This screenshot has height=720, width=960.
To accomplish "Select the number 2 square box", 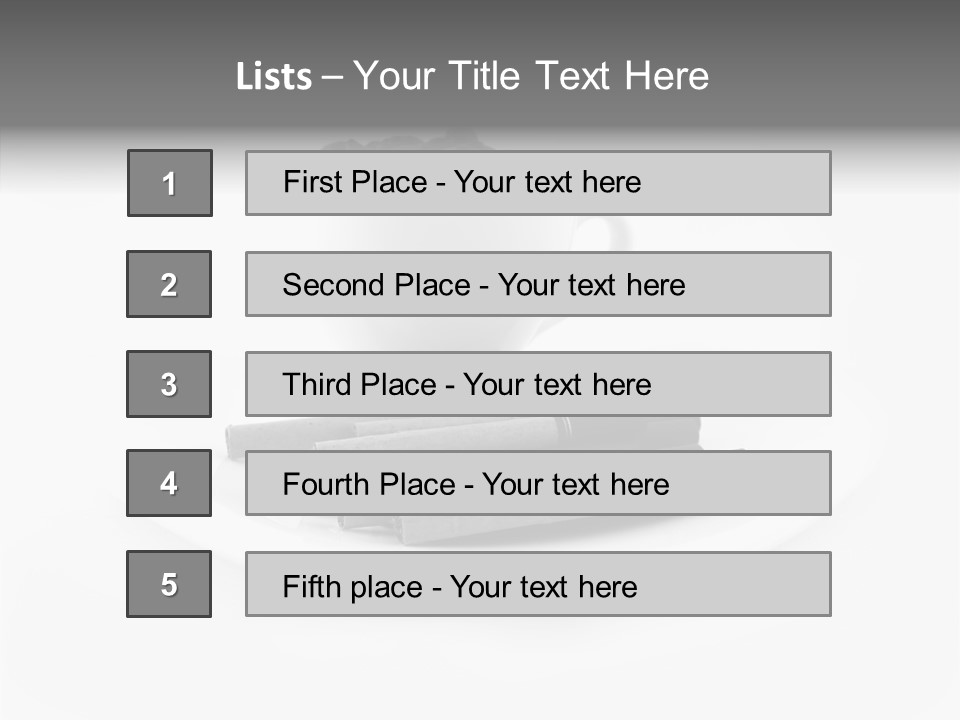I will (x=169, y=284).
